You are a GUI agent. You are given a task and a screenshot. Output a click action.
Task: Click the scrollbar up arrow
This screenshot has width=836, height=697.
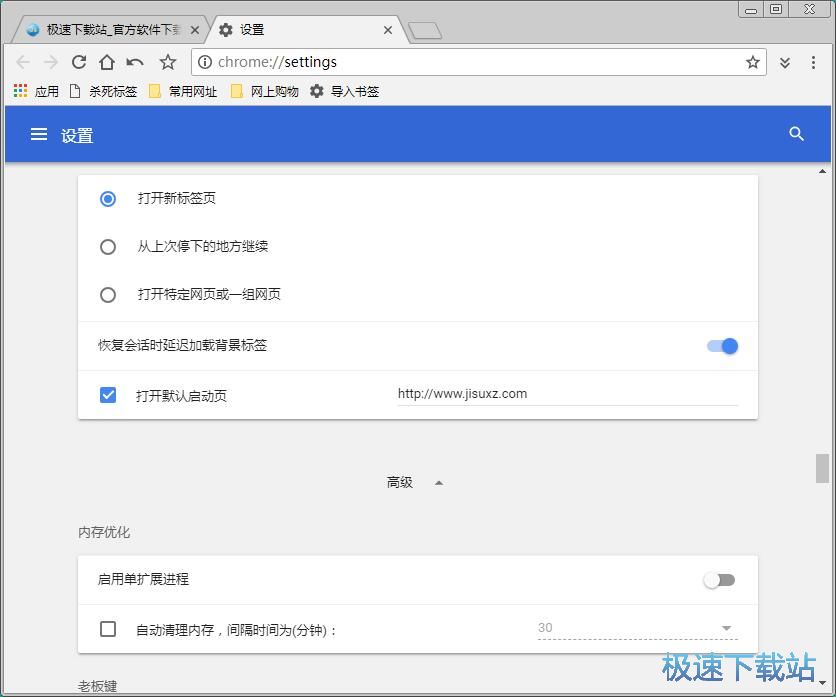(x=822, y=172)
